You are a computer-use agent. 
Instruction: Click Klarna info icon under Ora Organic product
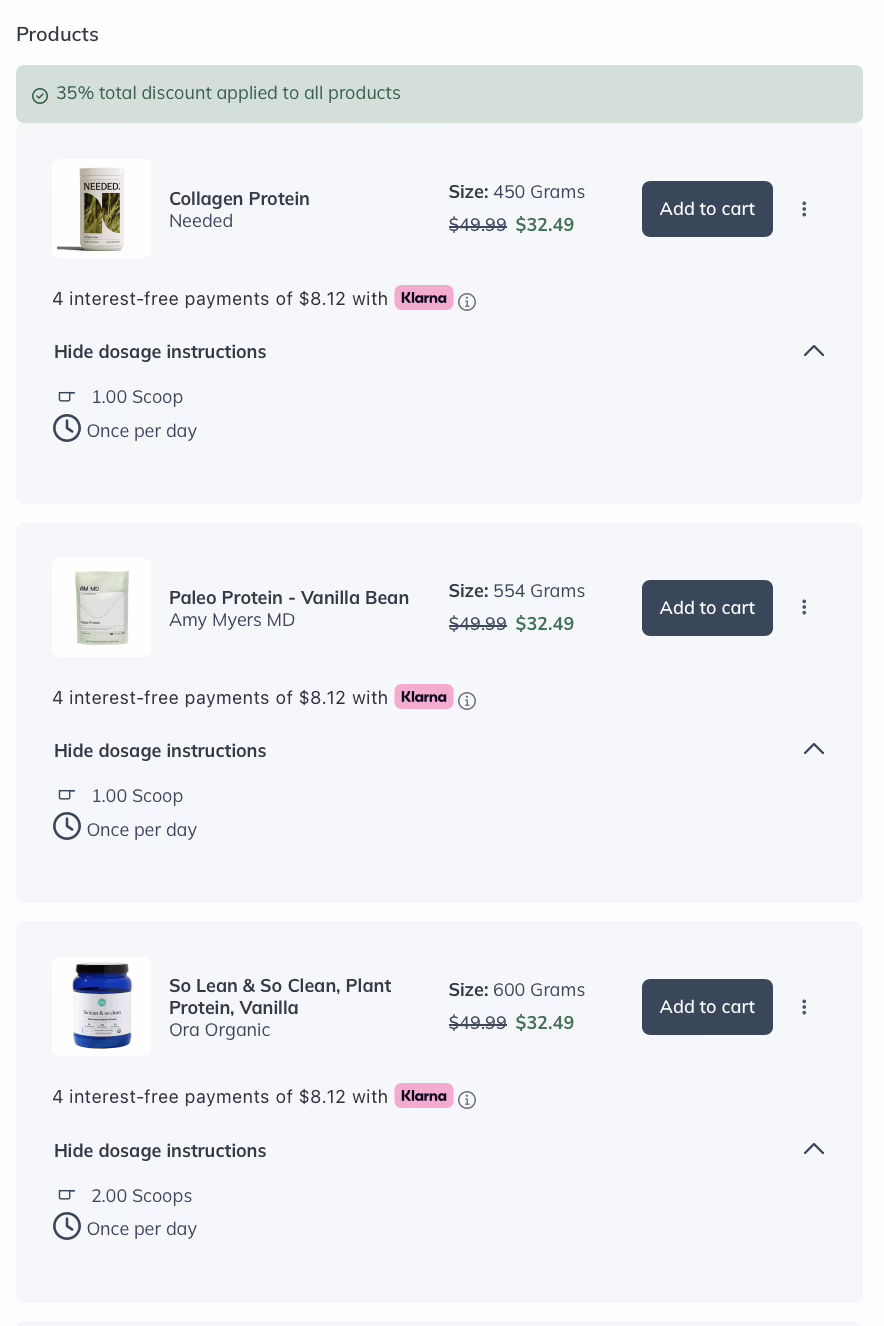click(467, 1099)
